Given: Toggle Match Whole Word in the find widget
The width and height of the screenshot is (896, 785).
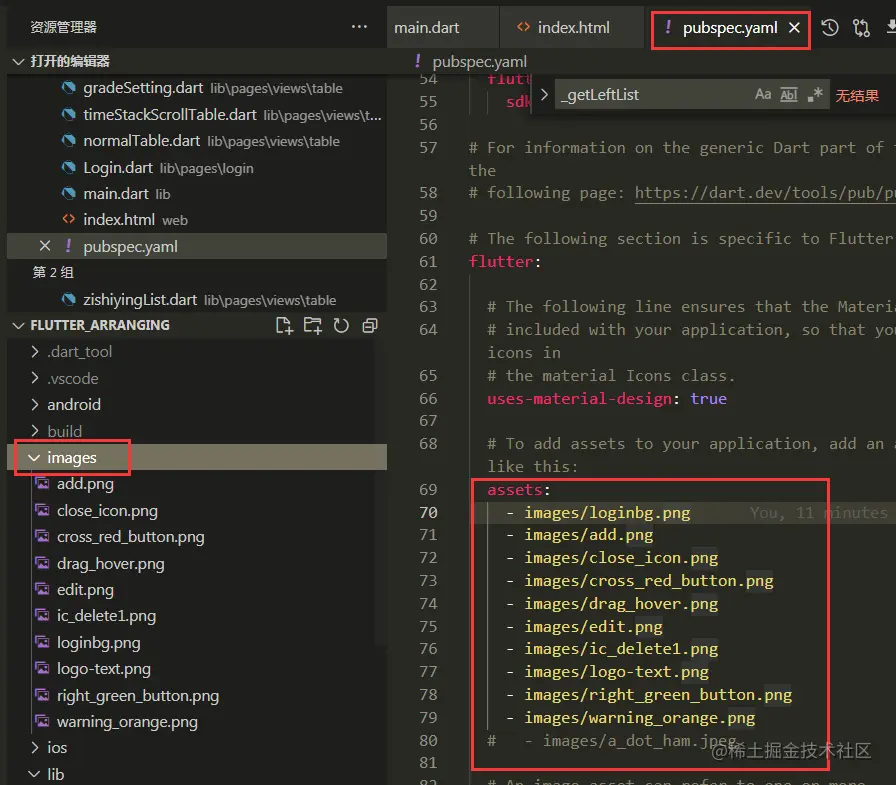Looking at the screenshot, I should tap(789, 94).
